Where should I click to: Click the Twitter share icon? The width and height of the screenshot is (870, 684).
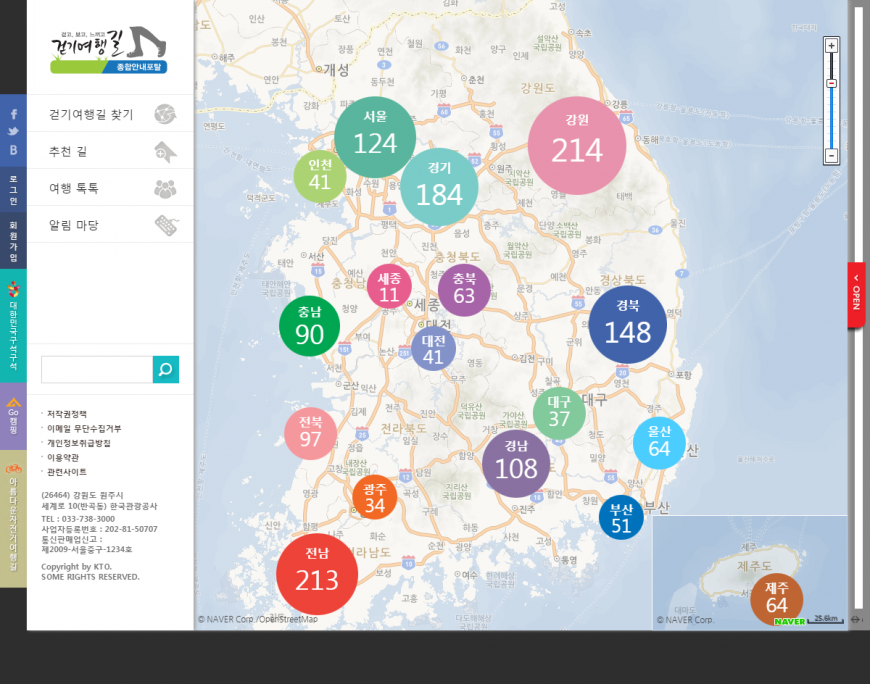[x=14, y=131]
